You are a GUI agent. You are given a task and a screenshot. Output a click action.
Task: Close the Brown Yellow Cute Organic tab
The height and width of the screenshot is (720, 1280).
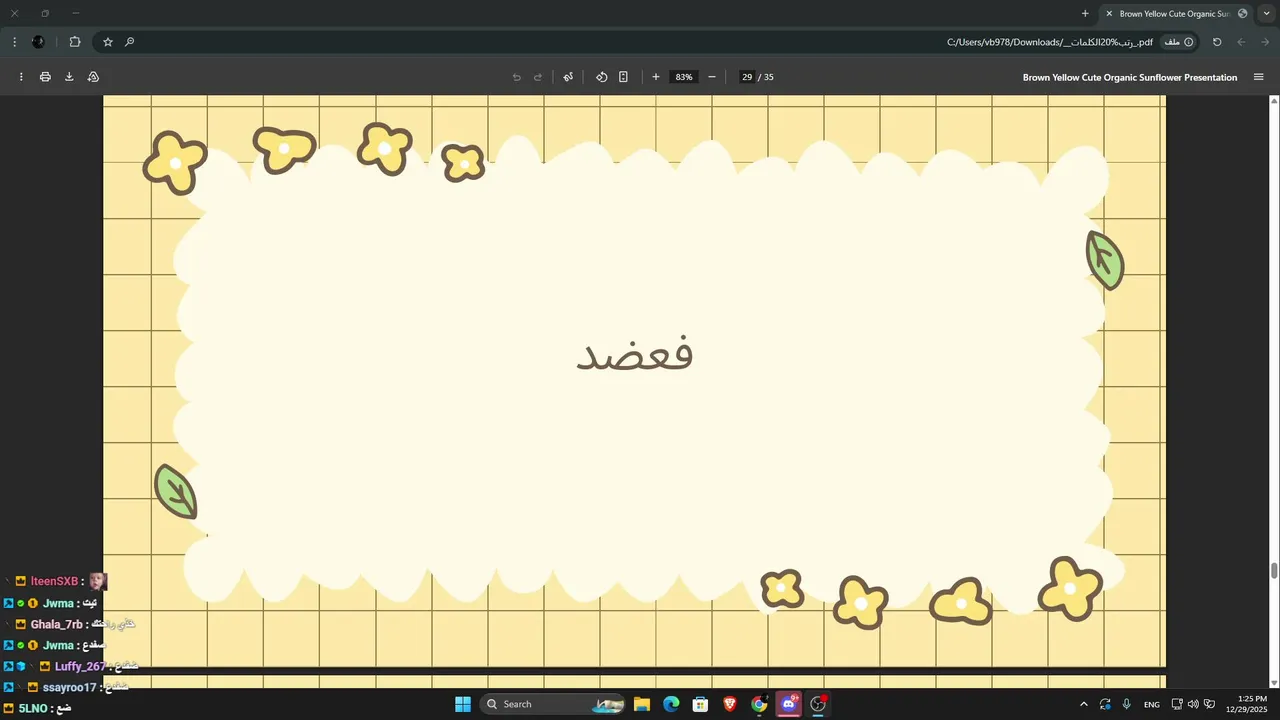(x=1109, y=14)
